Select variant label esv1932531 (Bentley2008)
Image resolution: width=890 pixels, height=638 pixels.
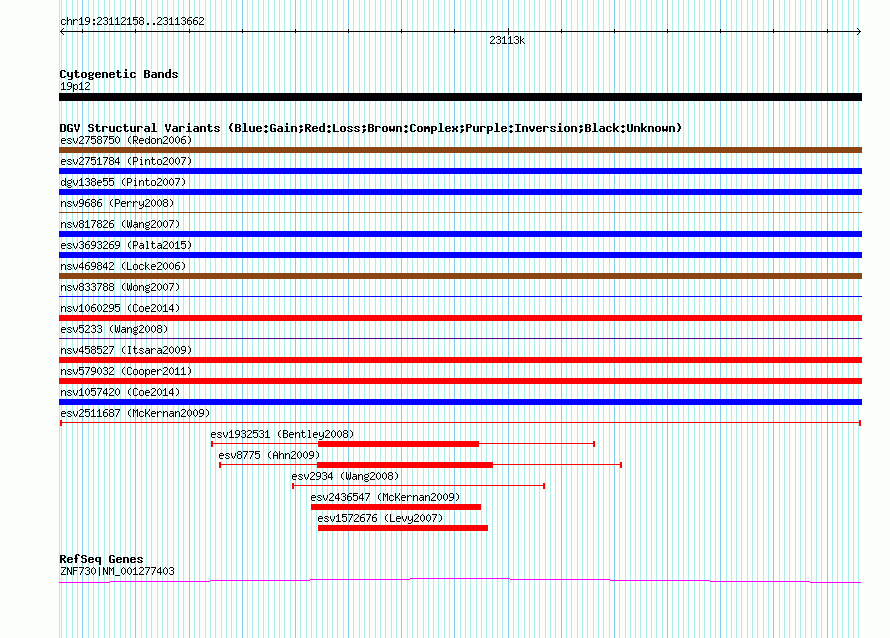pyautogui.click(x=282, y=434)
